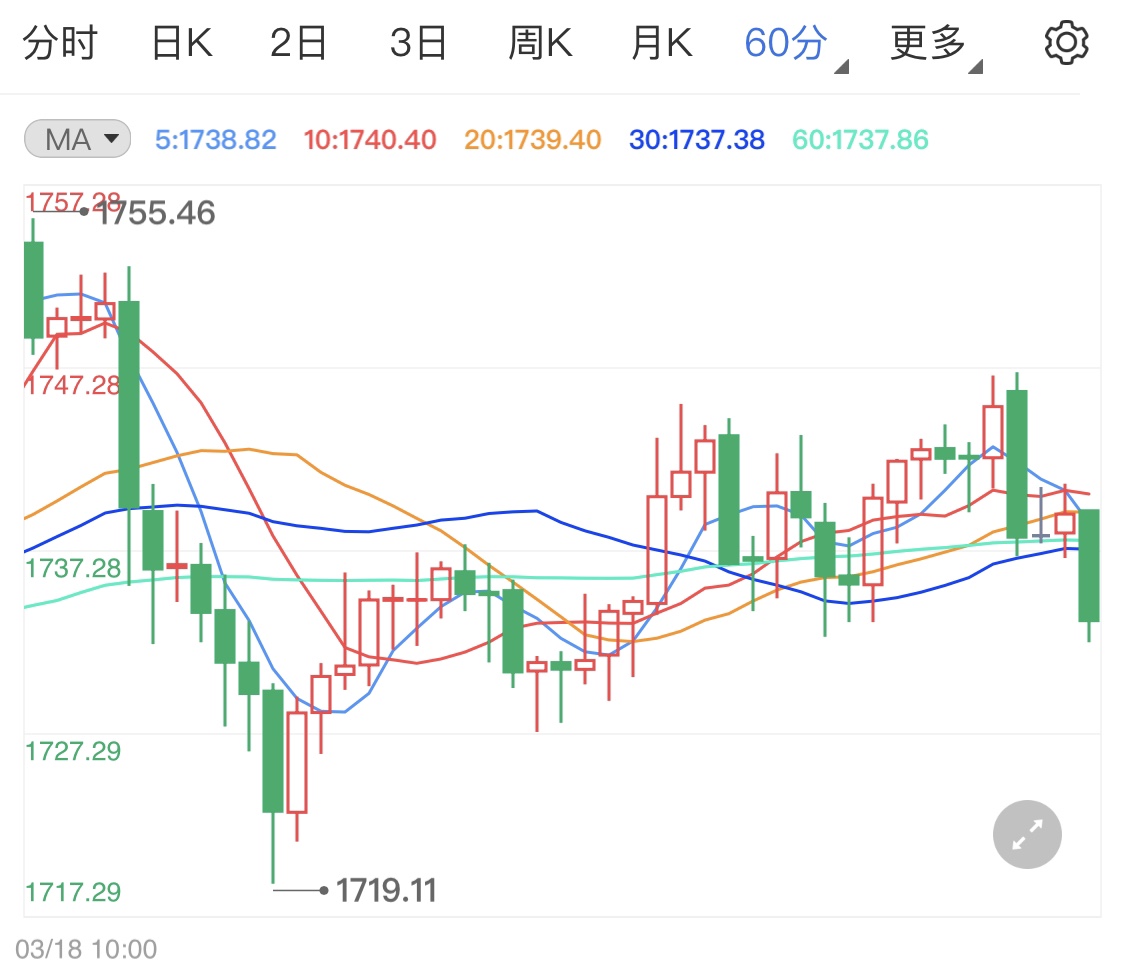This screenshot has width=1125, height=974.
Task: Click the MA30 value 30:1737.38
Action: (697, 140)
